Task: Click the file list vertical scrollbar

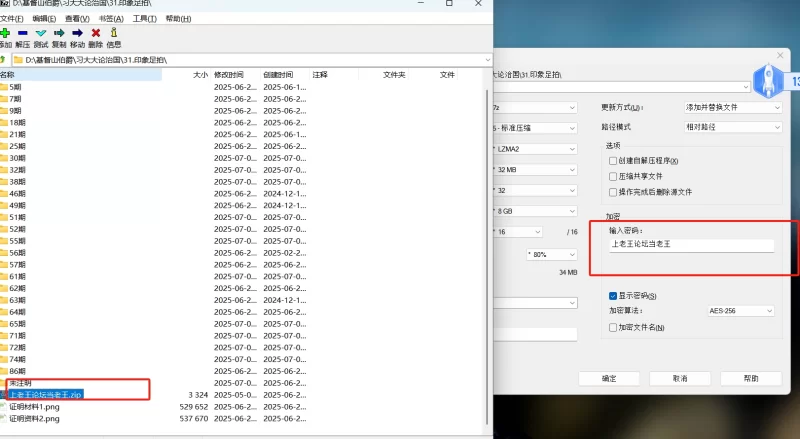Action: pyautogui.click(x=487, y=255)
